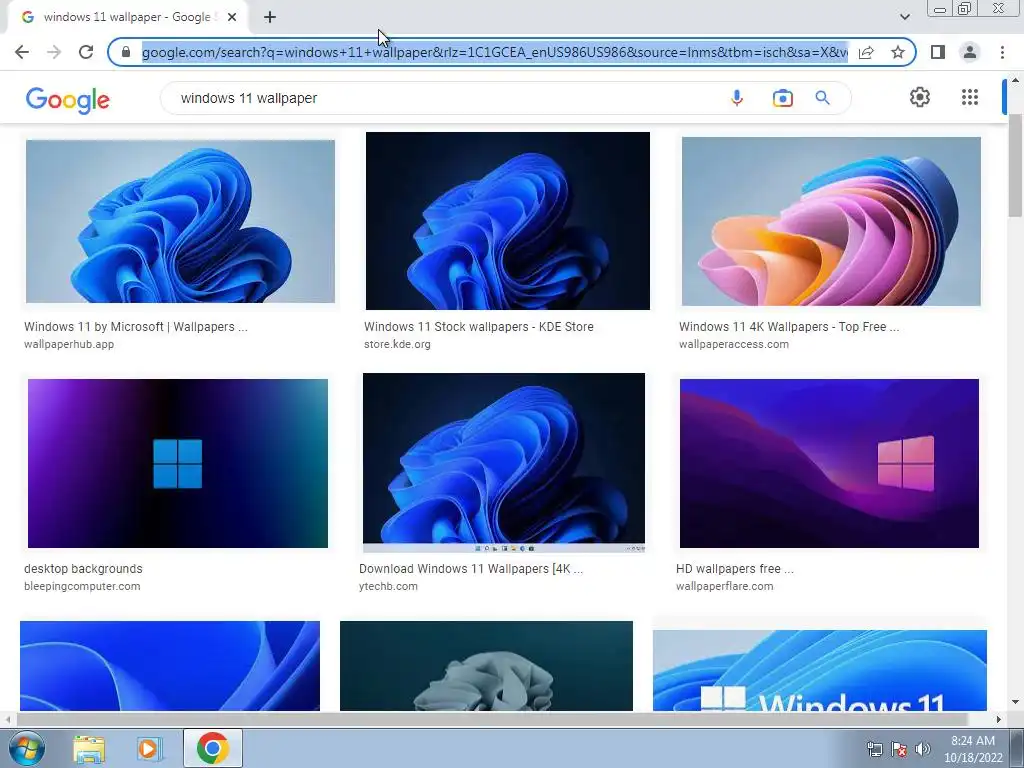1024x768 pixels.
Task: Click the horizontal scrollbar right arrow
Action: [999, 720]
